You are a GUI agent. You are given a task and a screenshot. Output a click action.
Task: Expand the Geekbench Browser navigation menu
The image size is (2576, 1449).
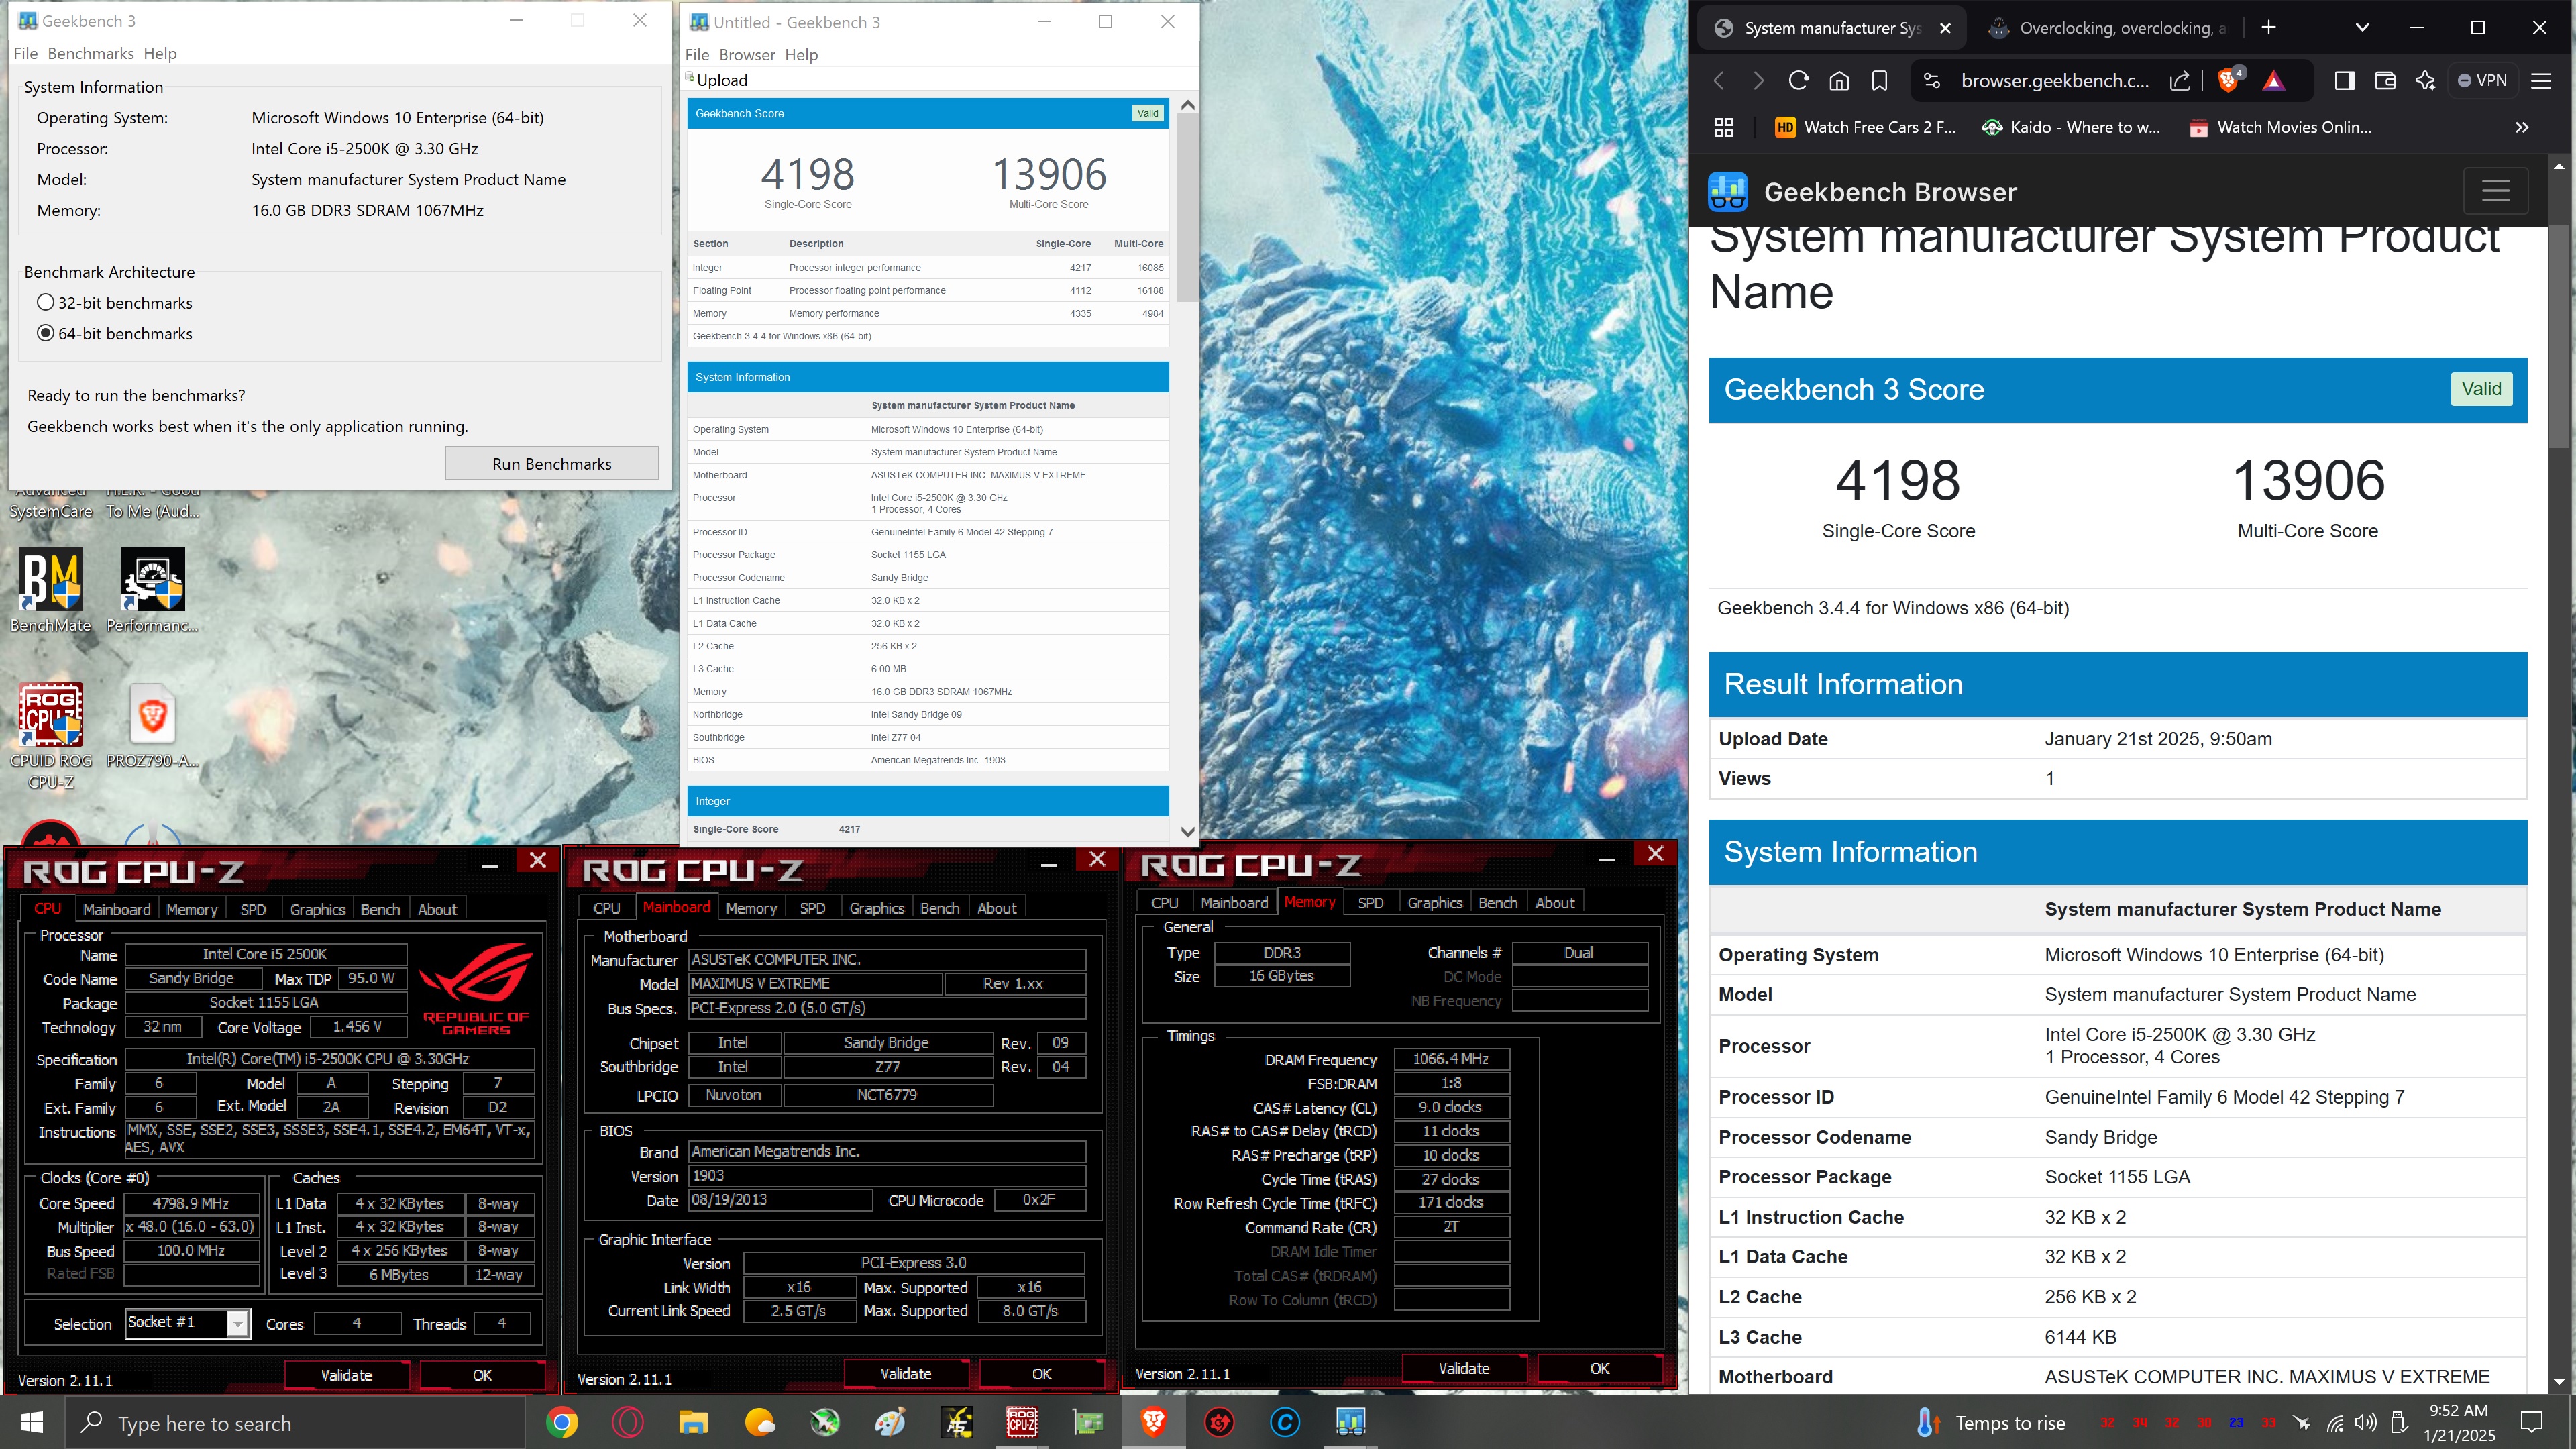[x=2496, y=191]
